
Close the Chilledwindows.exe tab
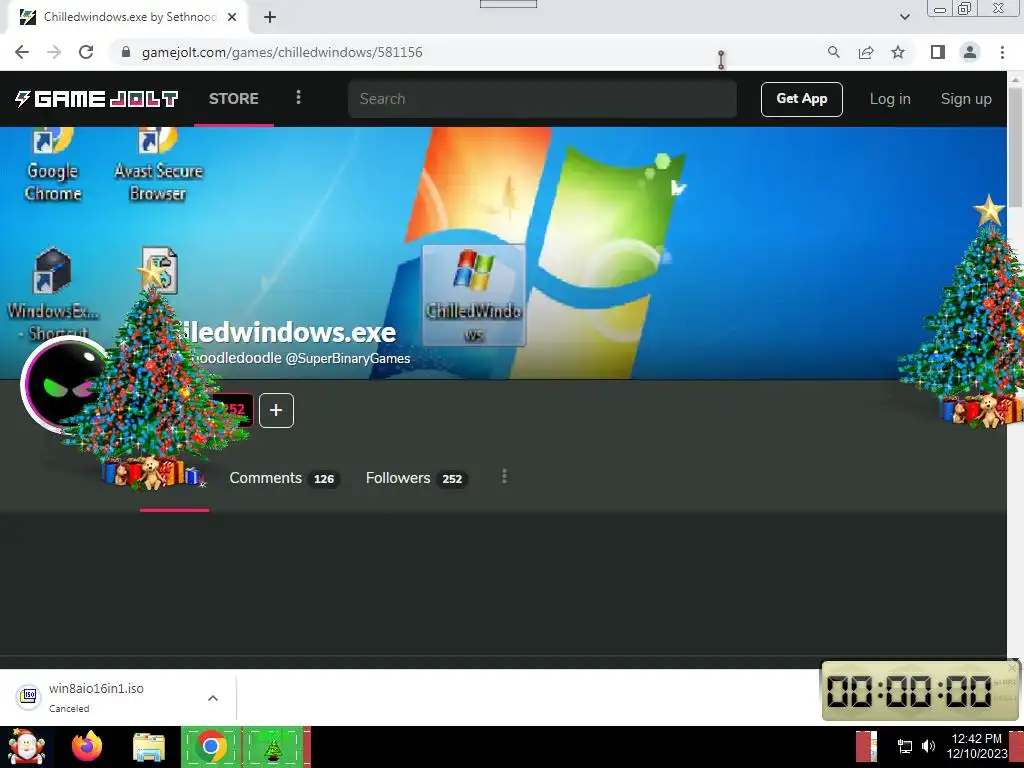[x=232, y=17]
